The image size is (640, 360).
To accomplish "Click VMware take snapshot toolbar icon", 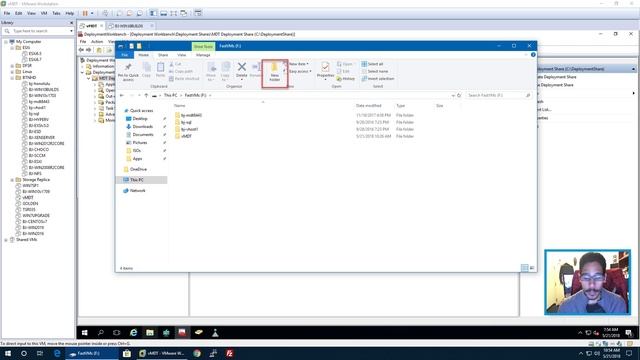I will (x=119, y=13).
